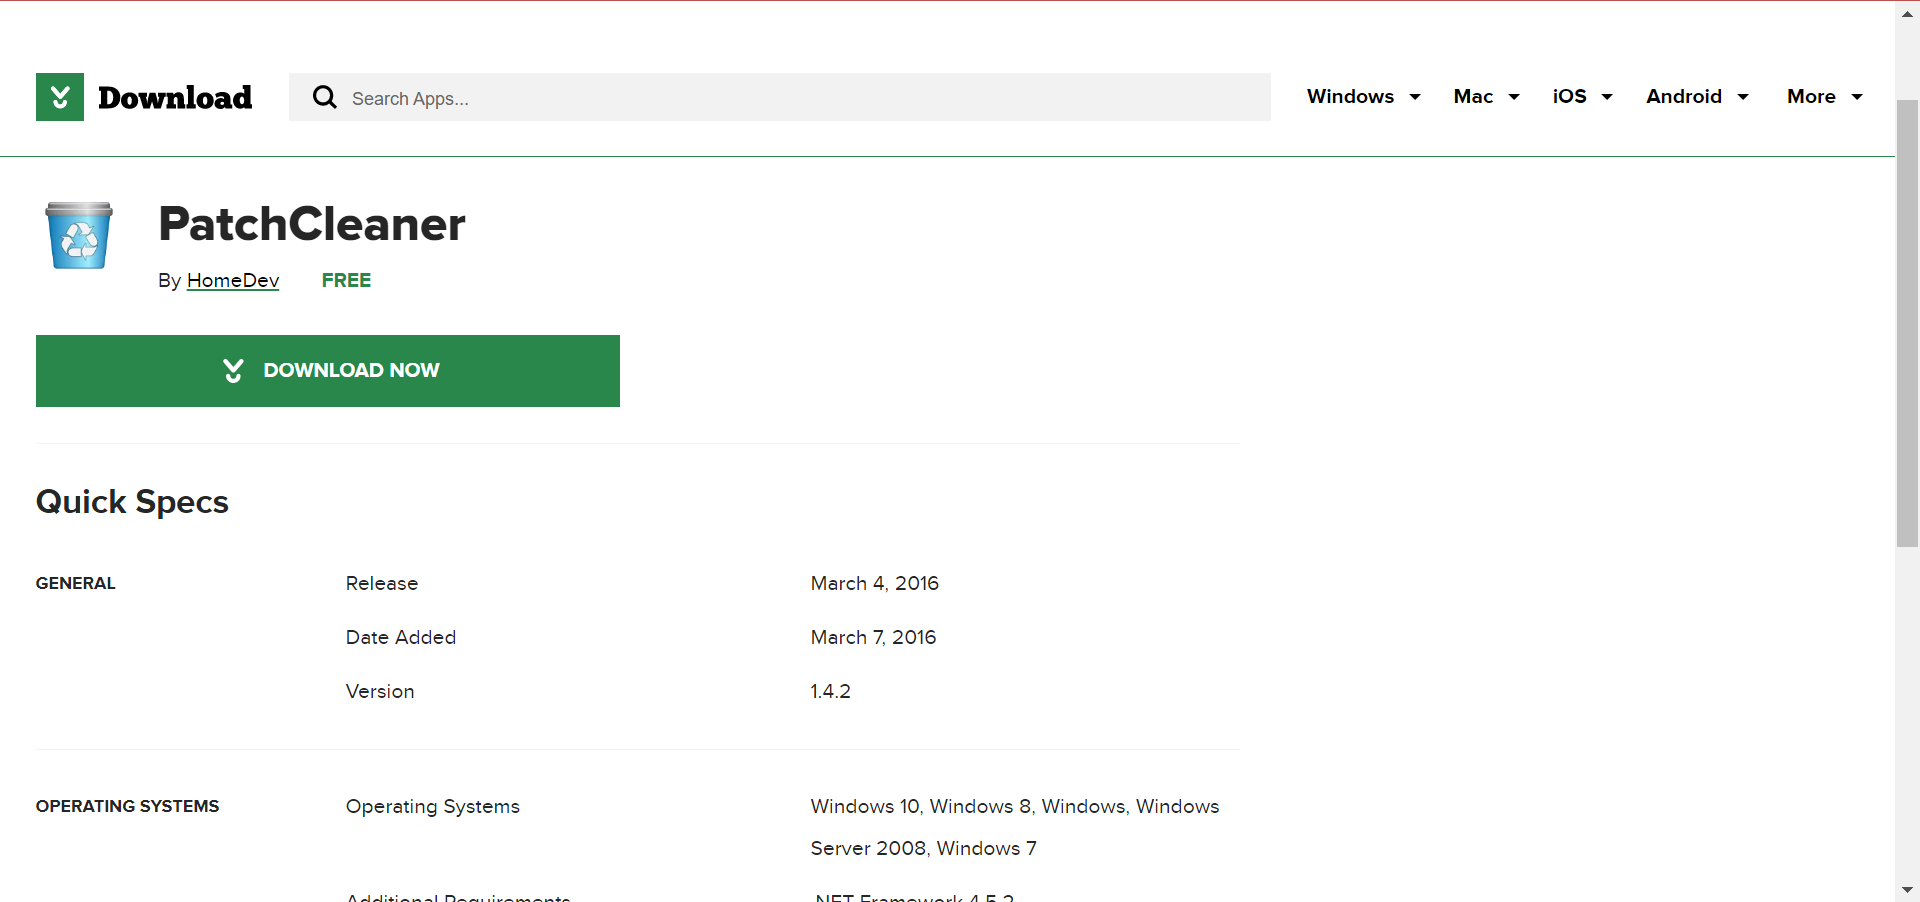Click the Quick Specs heading
1920x902 pixels.
132,502
